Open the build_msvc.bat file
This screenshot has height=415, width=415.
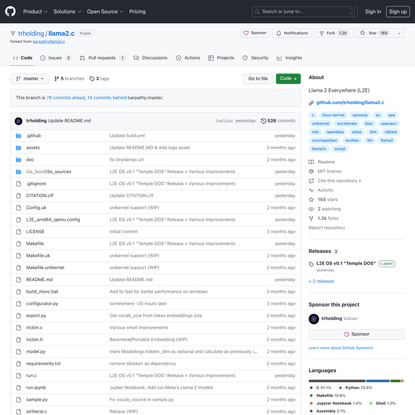pos(42,292)
